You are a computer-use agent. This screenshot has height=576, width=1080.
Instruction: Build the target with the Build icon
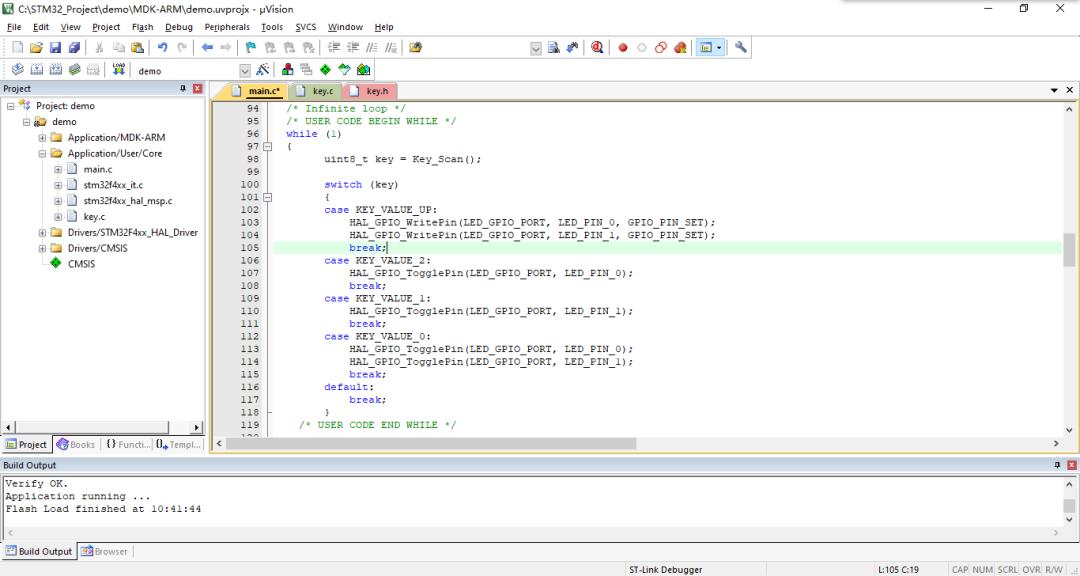37,70
